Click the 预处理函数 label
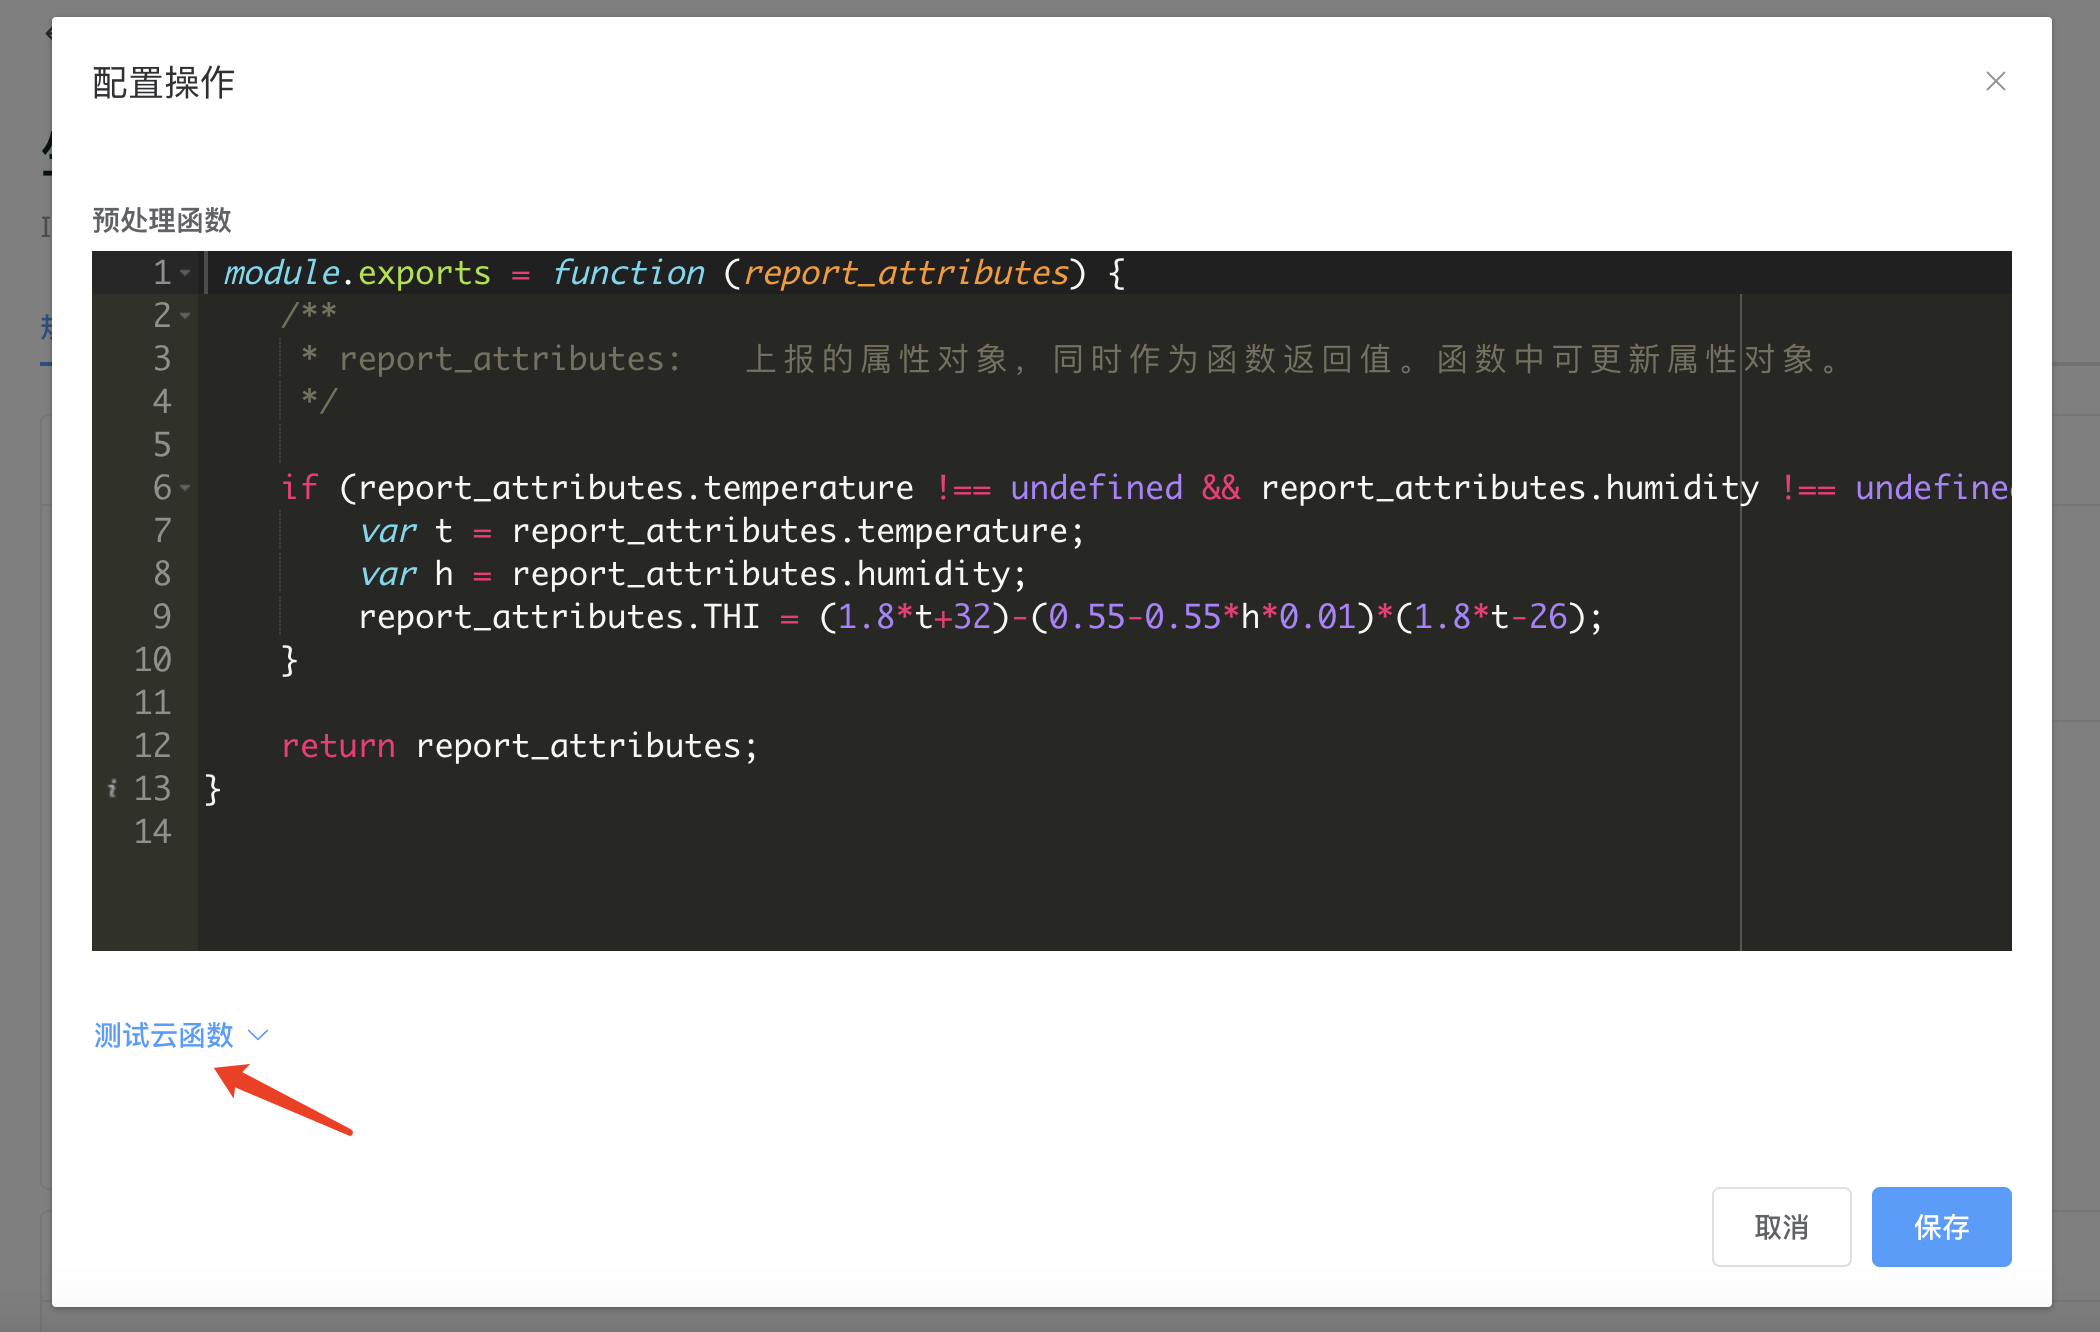The image size is (2100, 1332). [x=162, y=220]
